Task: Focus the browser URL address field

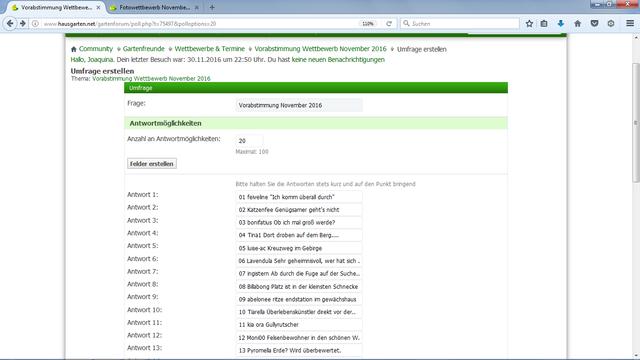Action: point(200,24)
